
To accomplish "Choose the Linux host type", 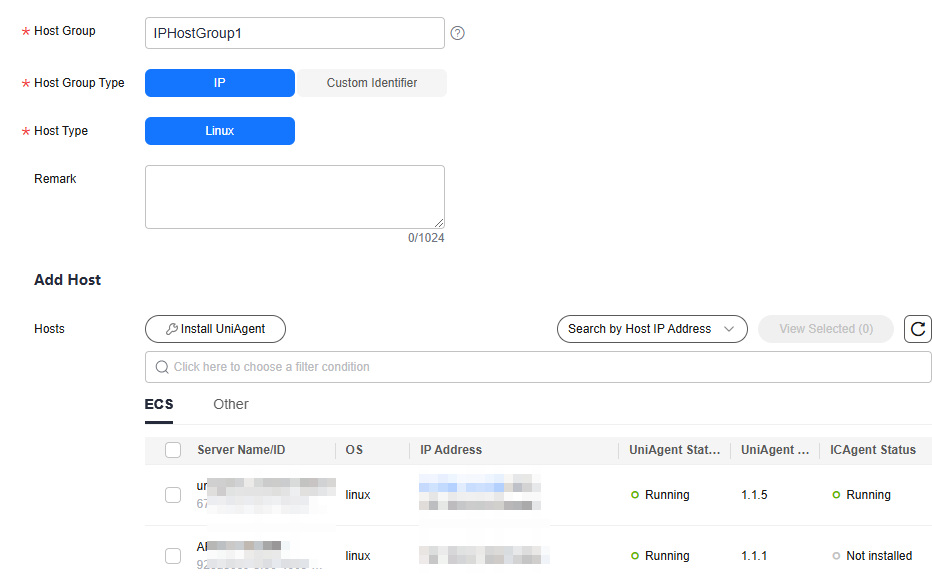I will point(220,131).
